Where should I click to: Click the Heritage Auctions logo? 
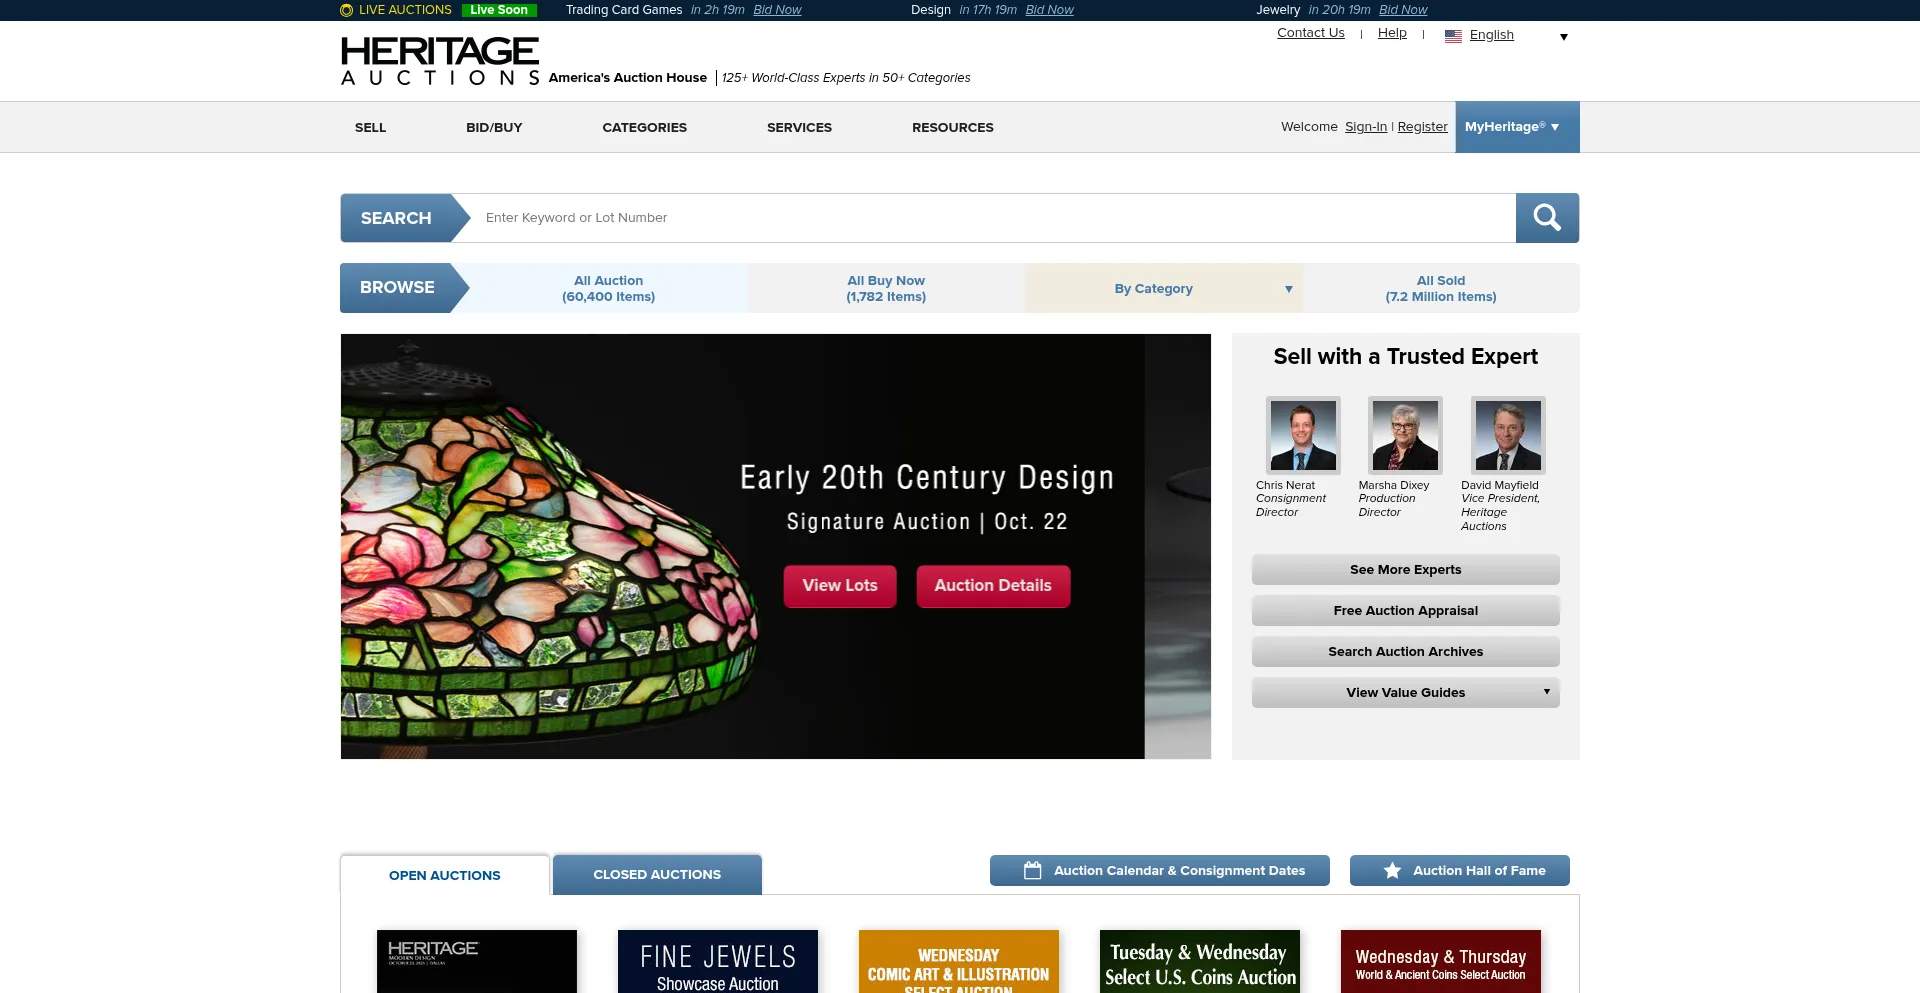click(440, 61)
